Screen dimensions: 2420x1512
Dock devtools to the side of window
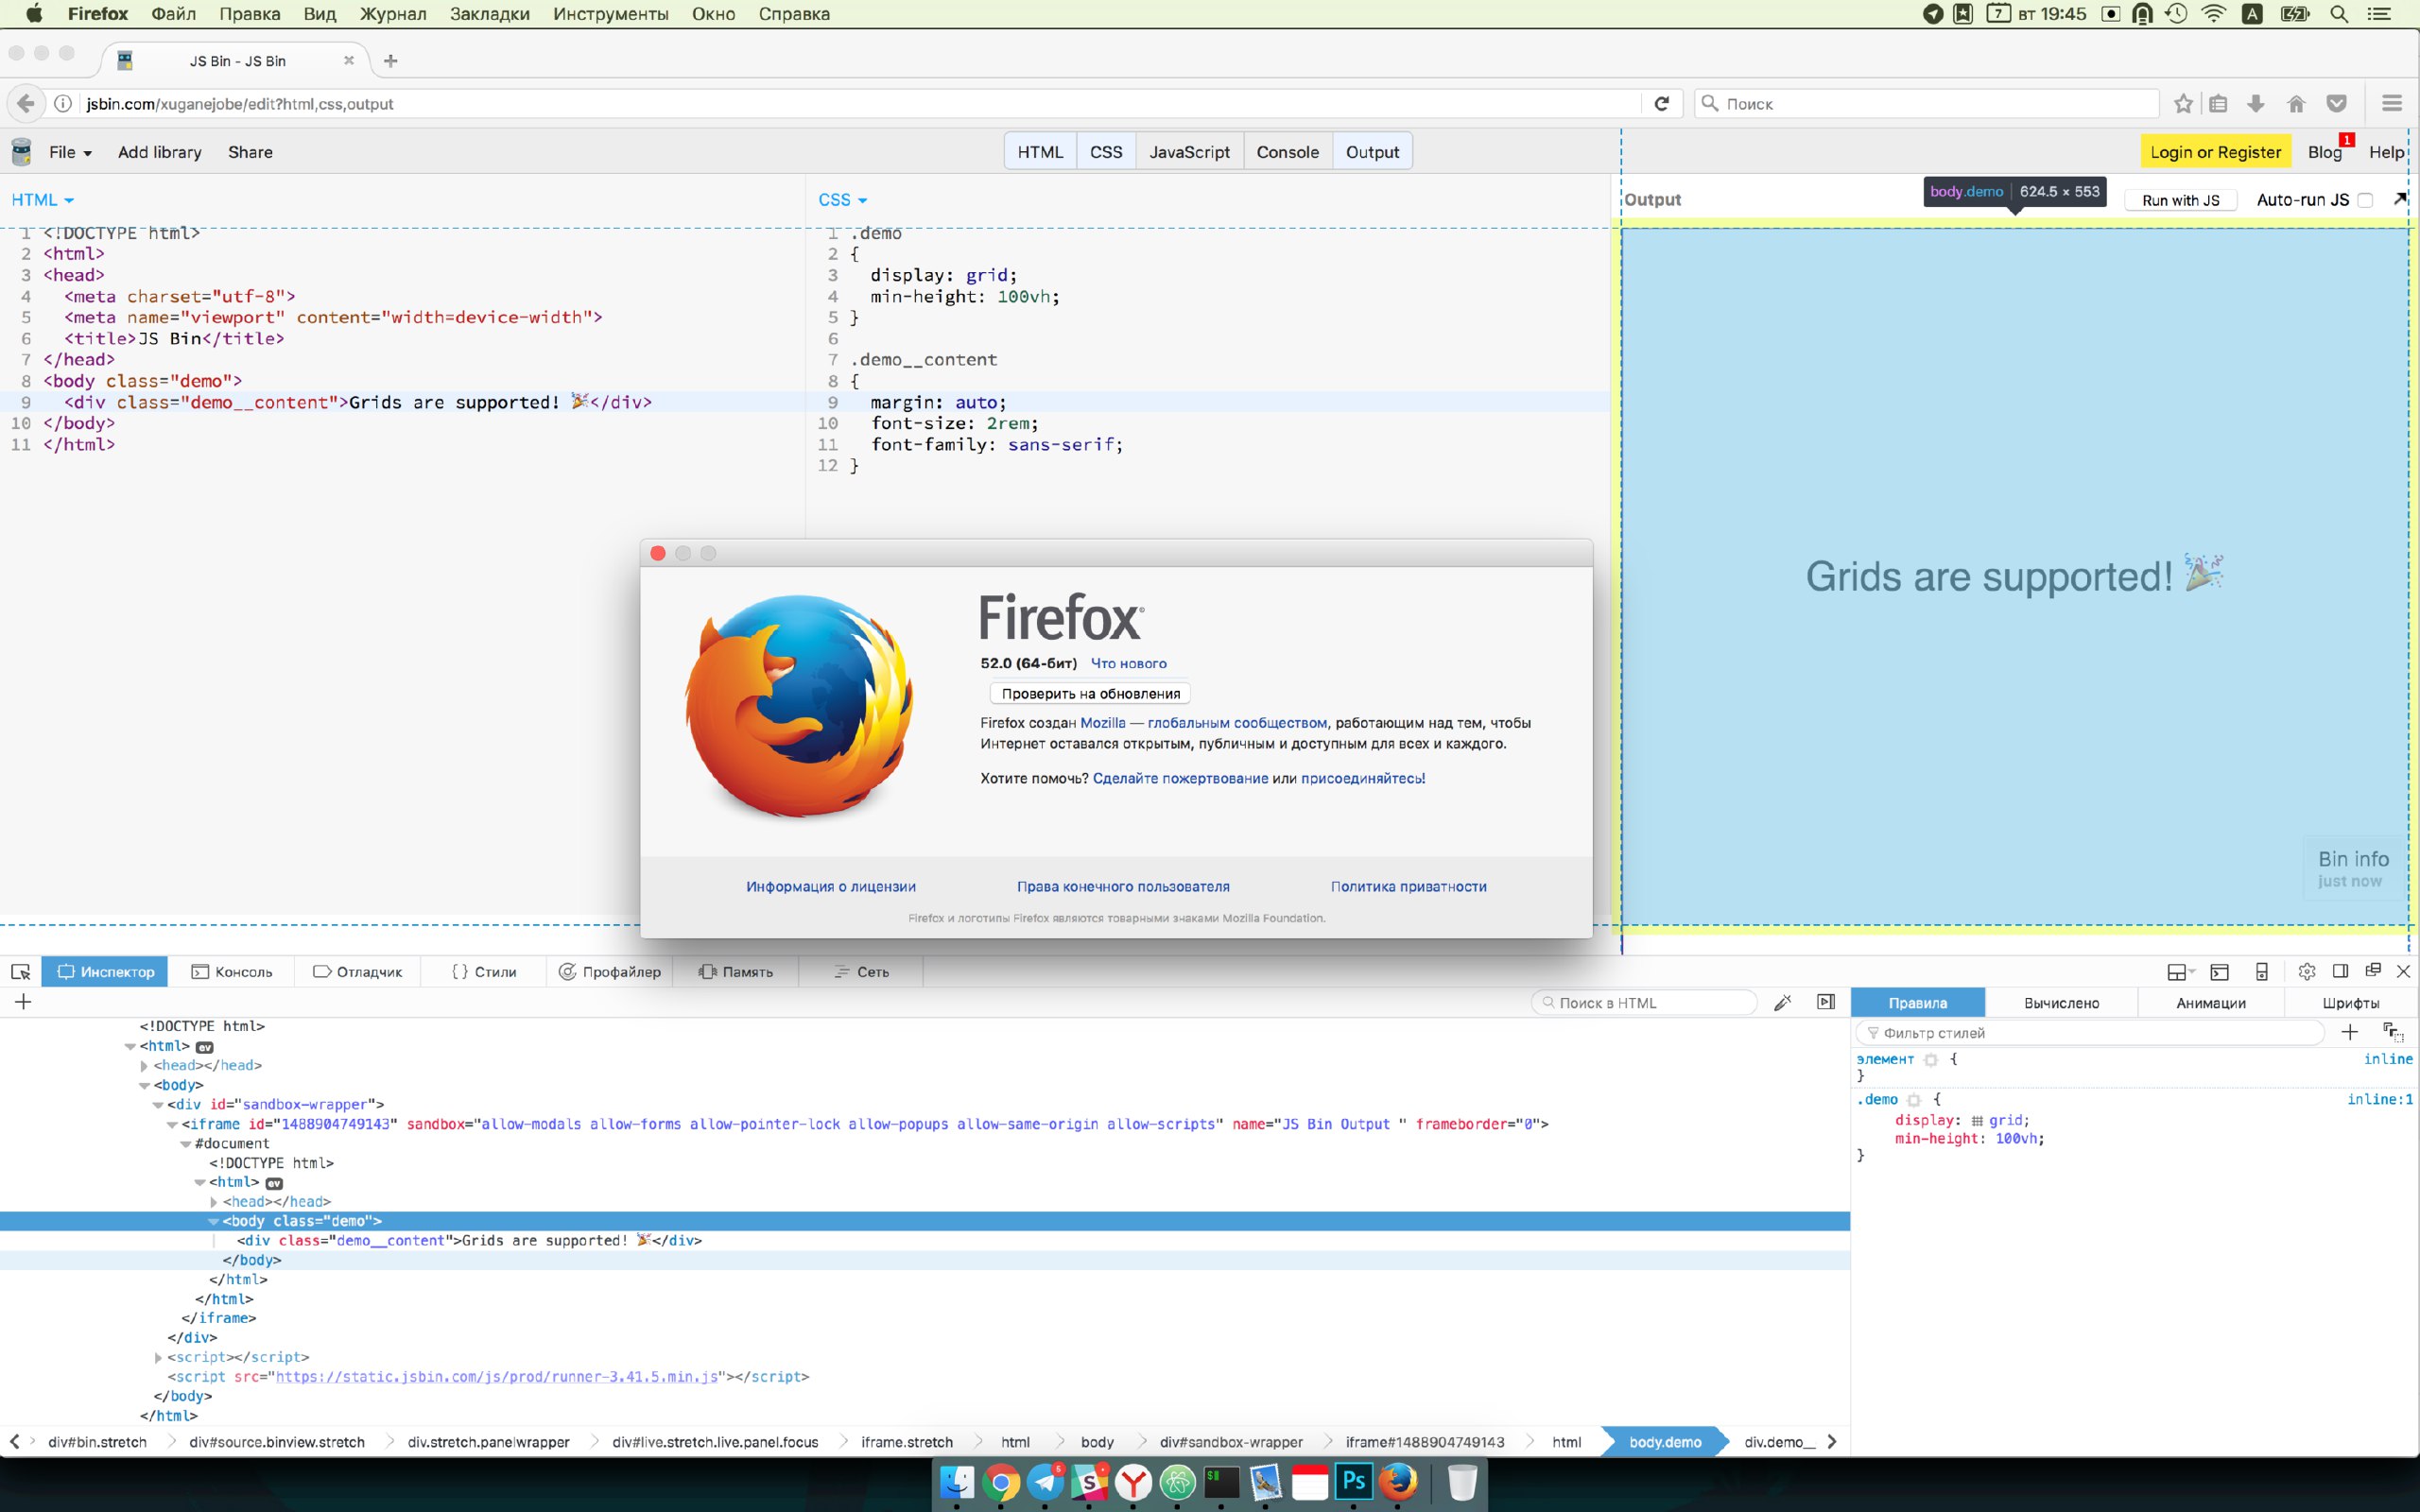point(2340,971)
